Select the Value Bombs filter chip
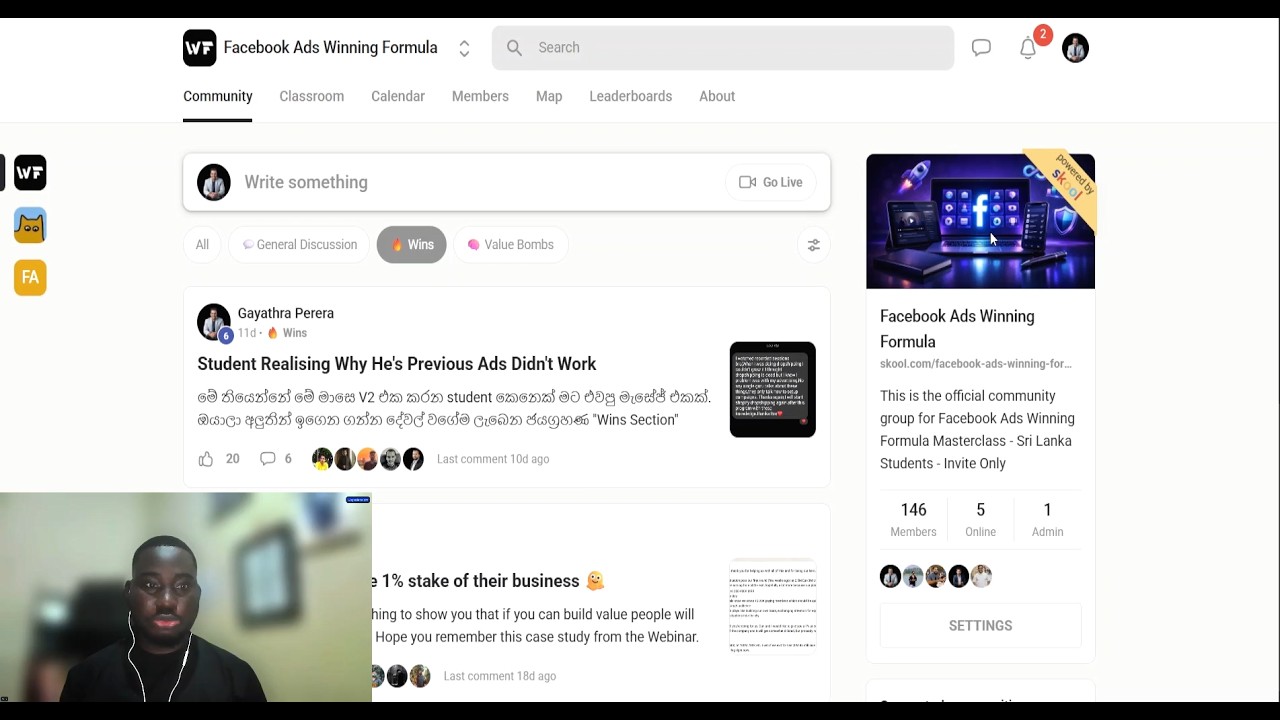Screen dimensions: 1280x720 (510, 244)
